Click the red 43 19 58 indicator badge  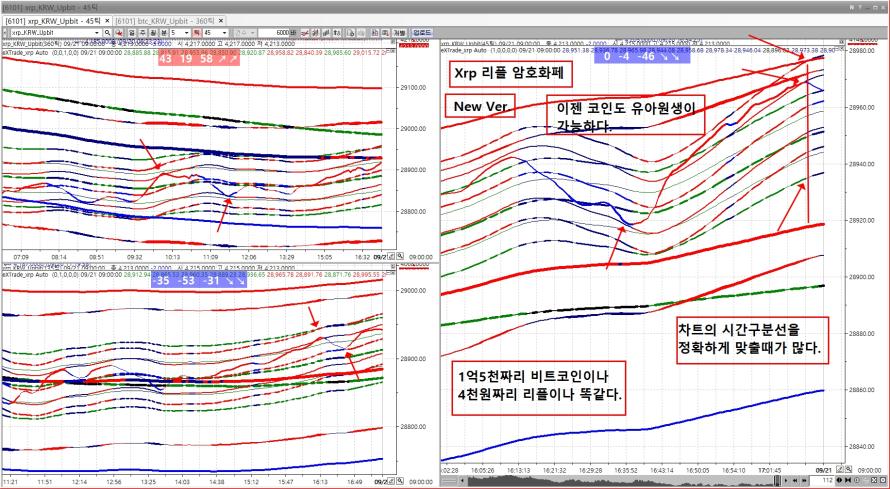tap(197, 58)
